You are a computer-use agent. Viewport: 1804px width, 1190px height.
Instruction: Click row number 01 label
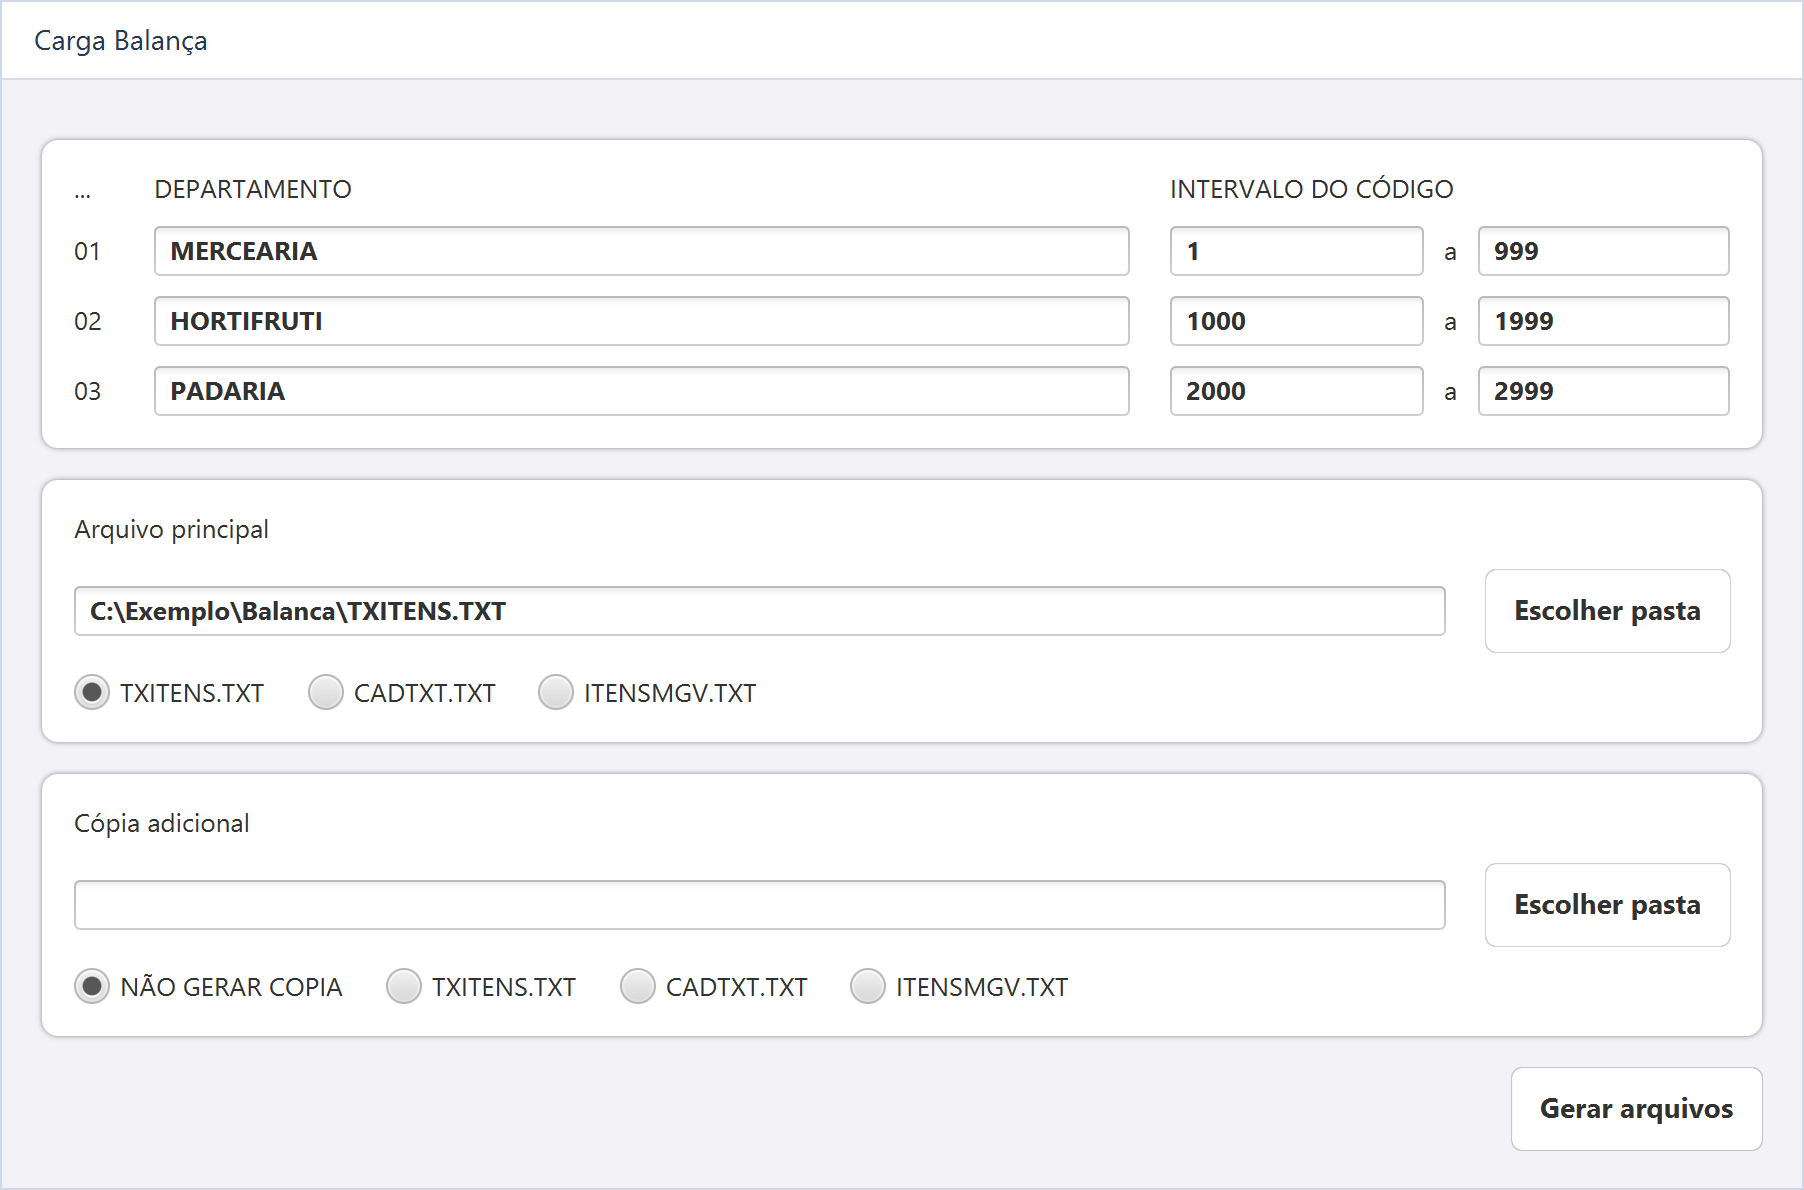(88, 252)
